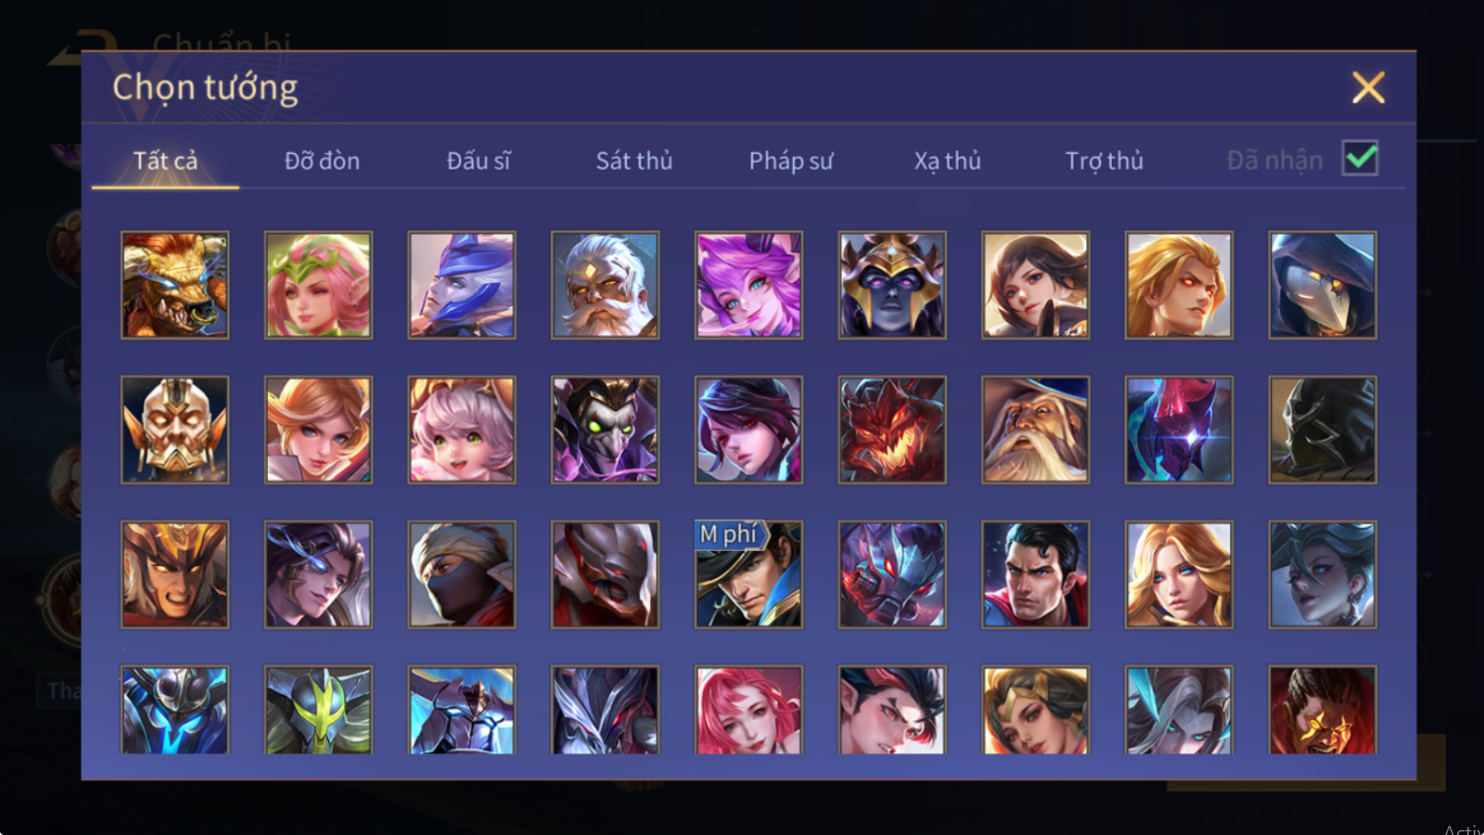Image resolution: width=1484 pixels, height=835 pixels.
Task: Select the green-eyed skull jester hero
Action: tap(605, 430)
